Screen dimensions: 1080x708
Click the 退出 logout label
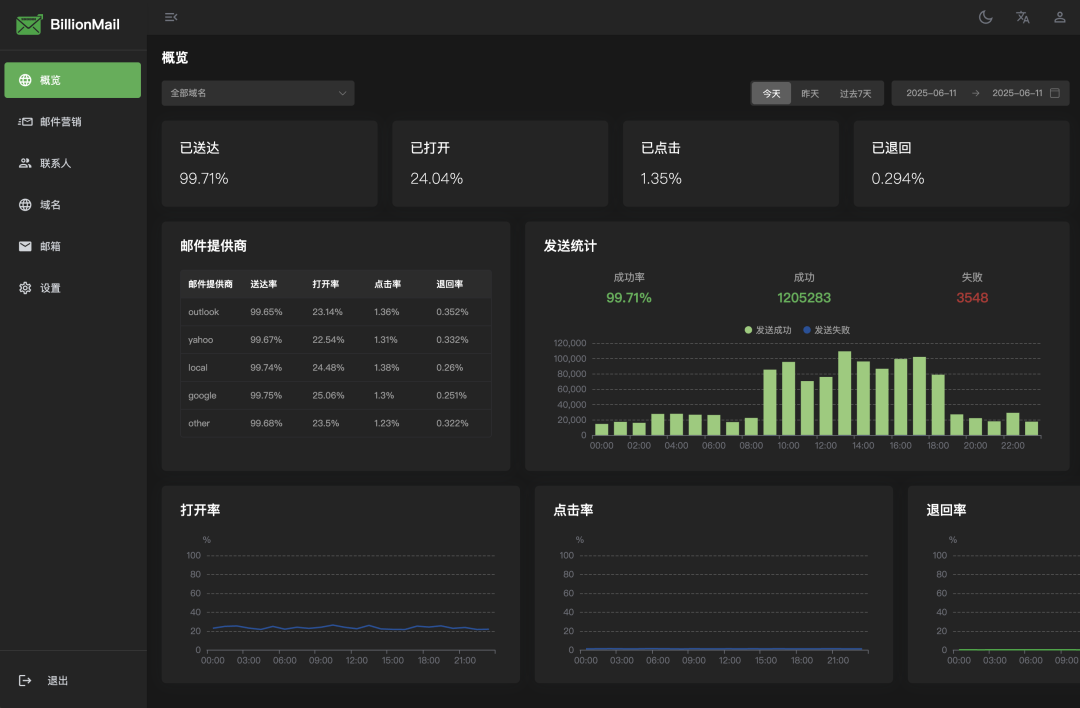pyautogui.click(x=58, y=680)
